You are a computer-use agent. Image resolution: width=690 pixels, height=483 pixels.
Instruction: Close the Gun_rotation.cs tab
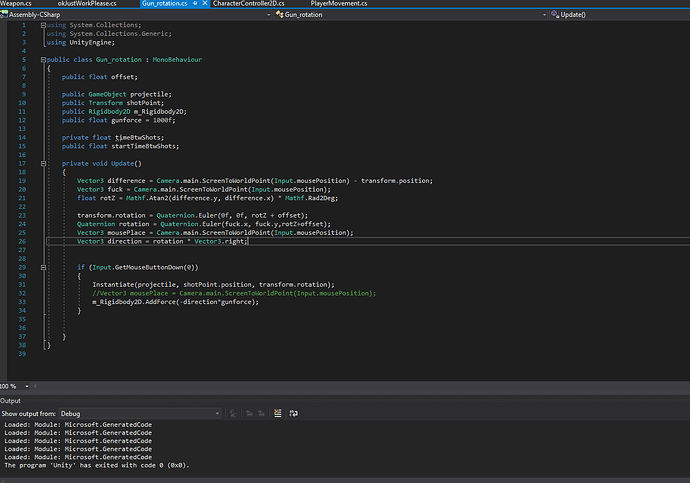click(x=205, y=5)
